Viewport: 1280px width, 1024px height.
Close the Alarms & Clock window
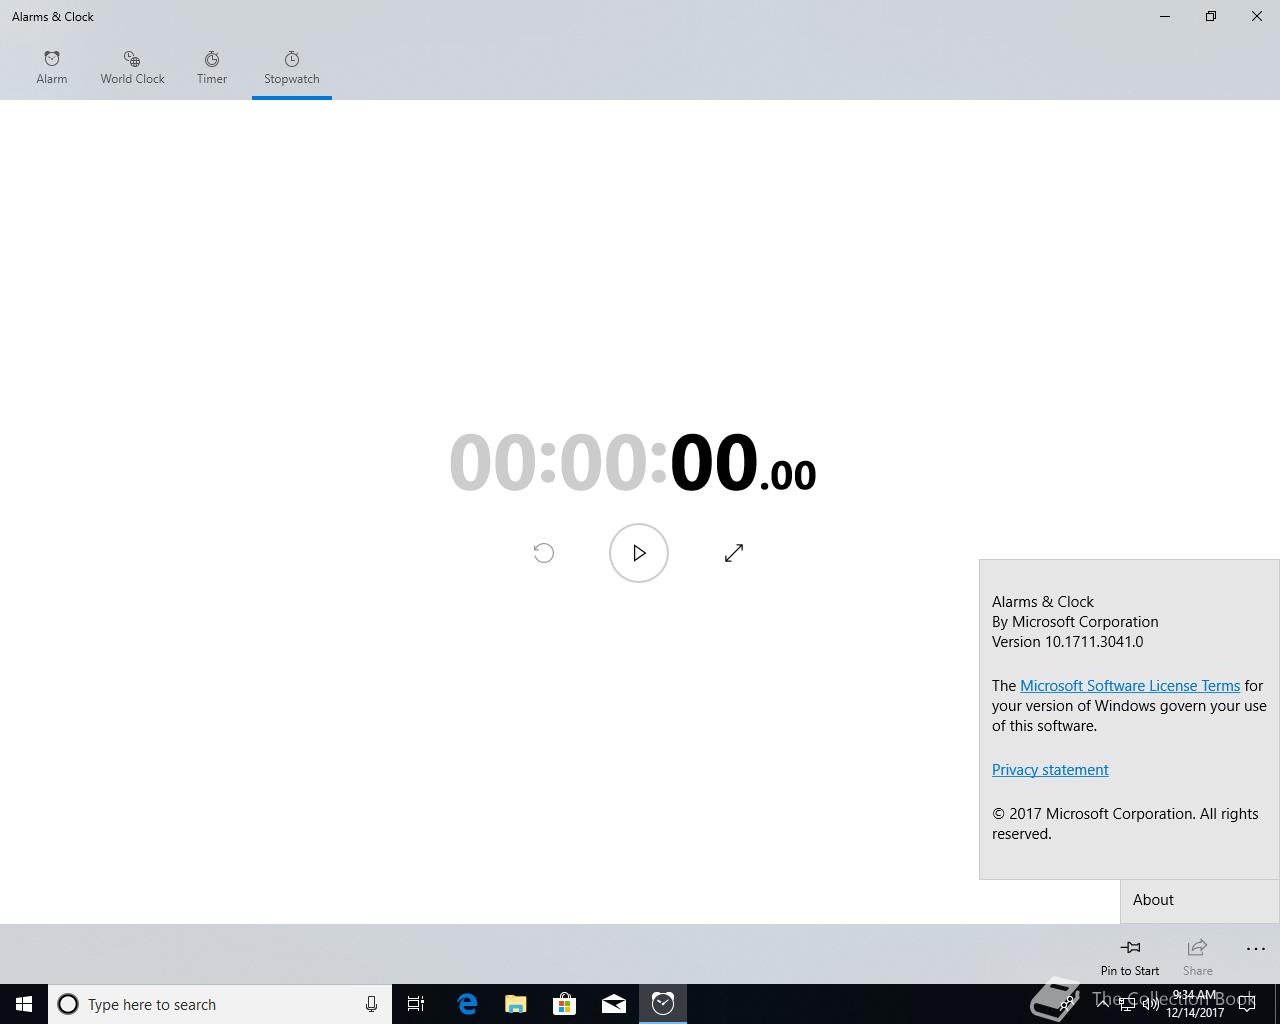point(1257,16)
